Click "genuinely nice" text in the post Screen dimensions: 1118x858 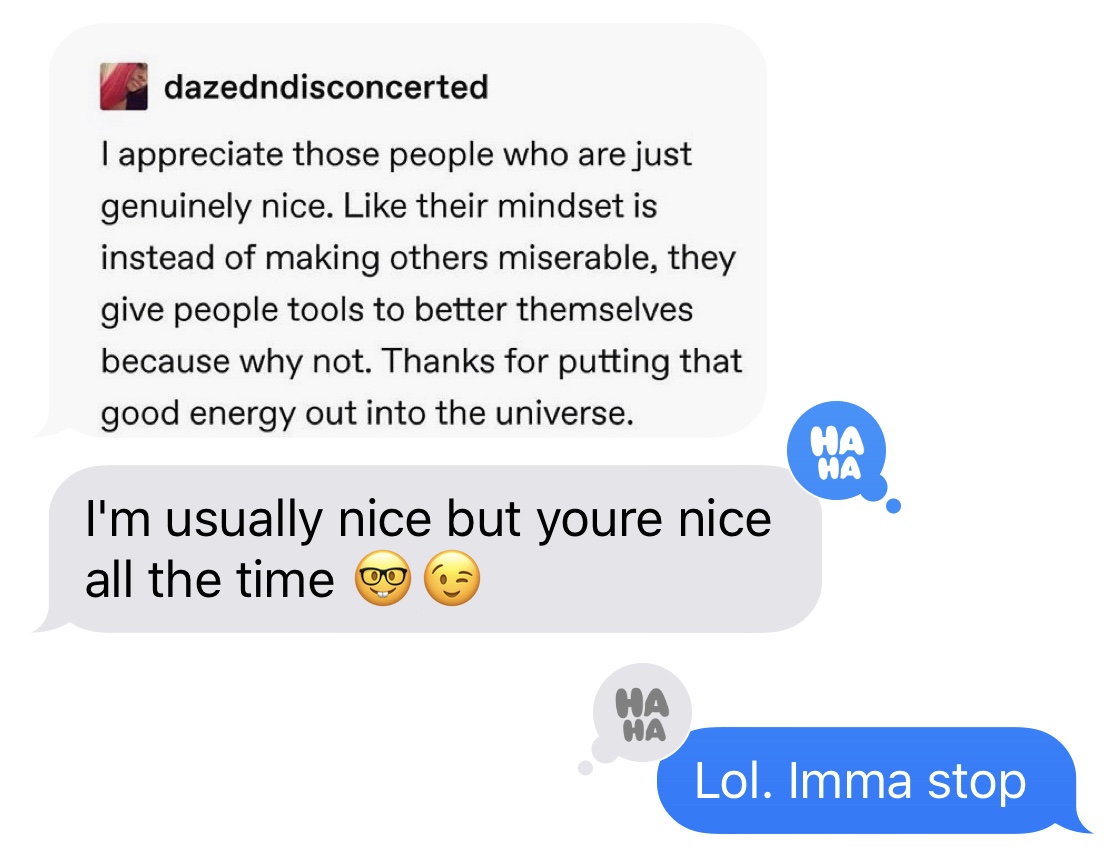coord(217,207)
